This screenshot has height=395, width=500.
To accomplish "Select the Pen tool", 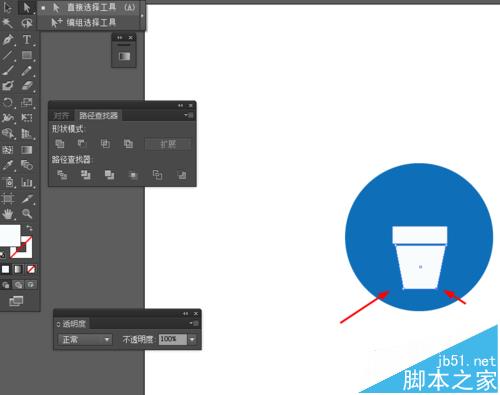I will [x=7, y=39].
